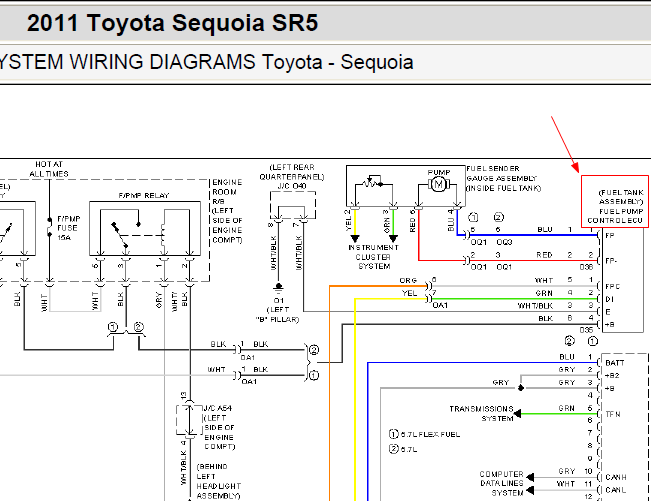Click the yellow wire arrow above Instrument Cluster
Viewport: 651px width, 501px height.
355,239
